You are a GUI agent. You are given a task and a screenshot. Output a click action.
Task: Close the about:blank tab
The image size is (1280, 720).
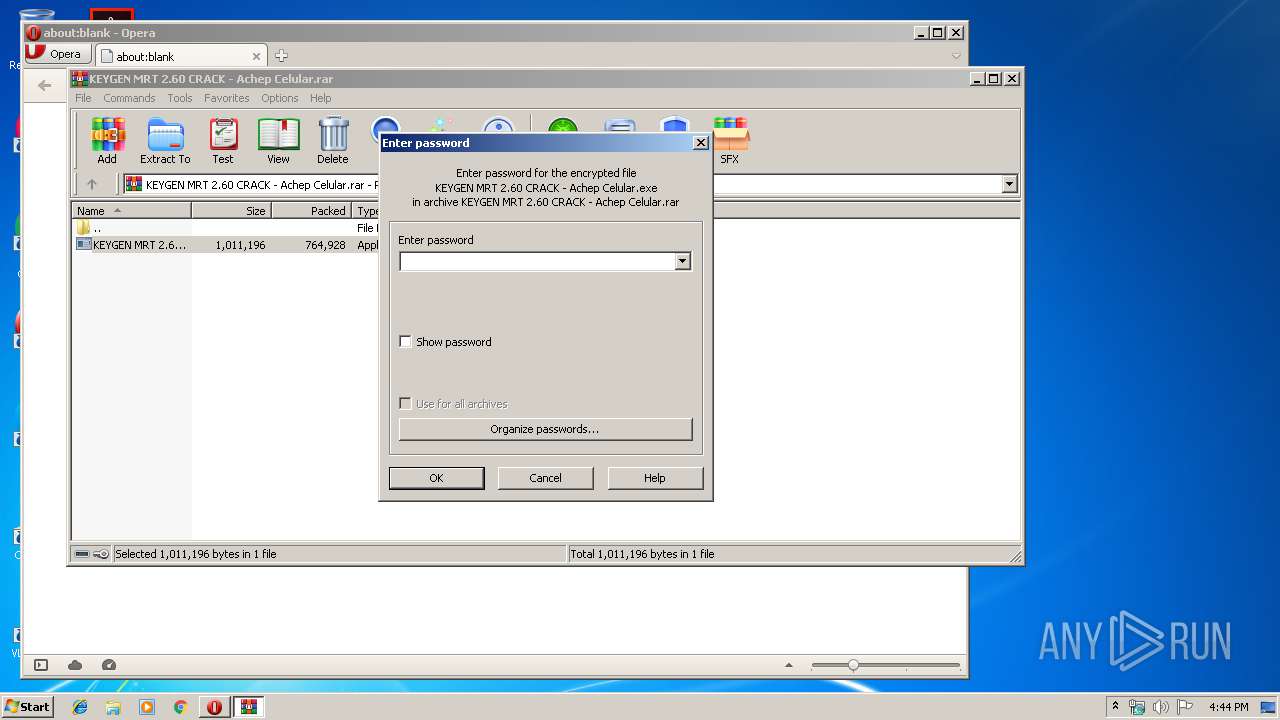coord(257,56)
